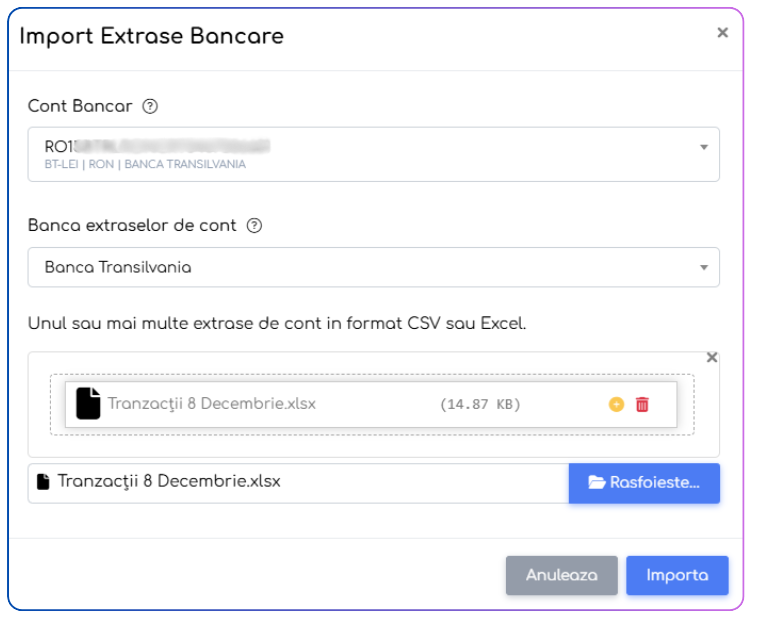Click the help icon beside Cont Bancar
The width and height of the screenshot is (759, 630).
pyautogui.click(x=150, y=106)
